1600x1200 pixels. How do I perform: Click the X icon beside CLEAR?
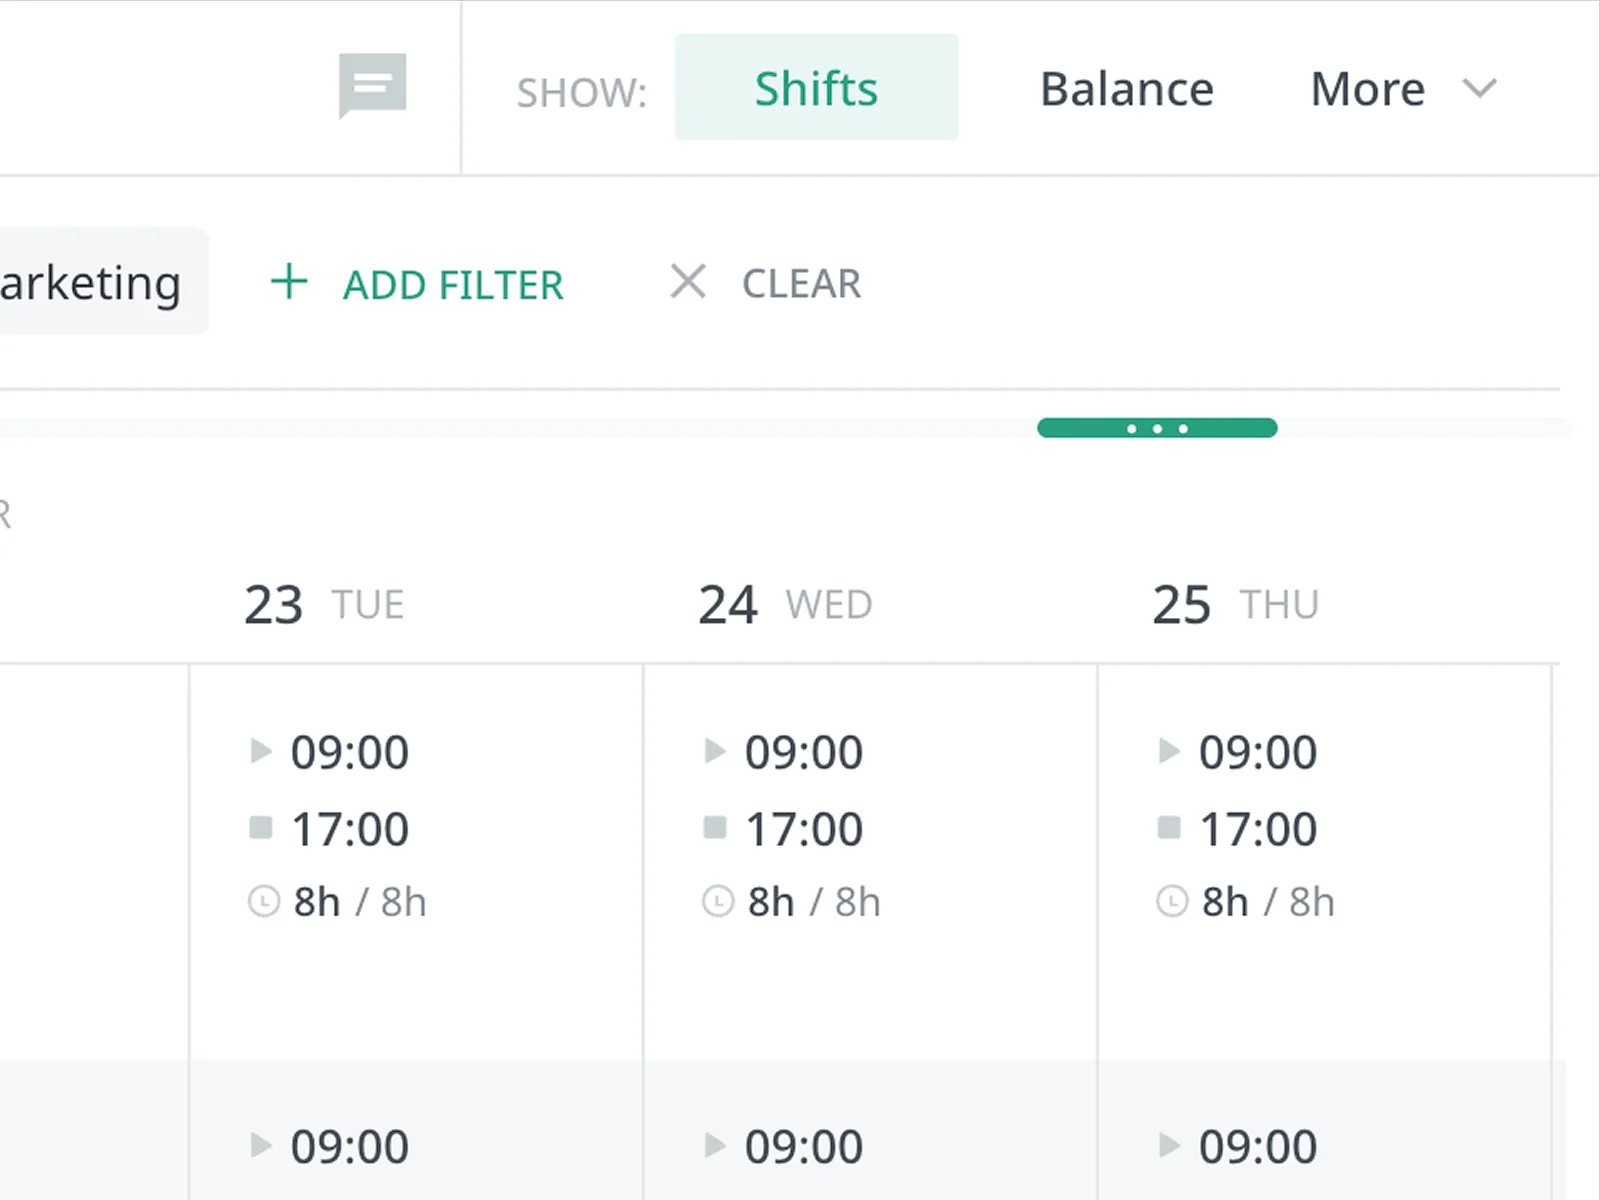pos(688,282)
